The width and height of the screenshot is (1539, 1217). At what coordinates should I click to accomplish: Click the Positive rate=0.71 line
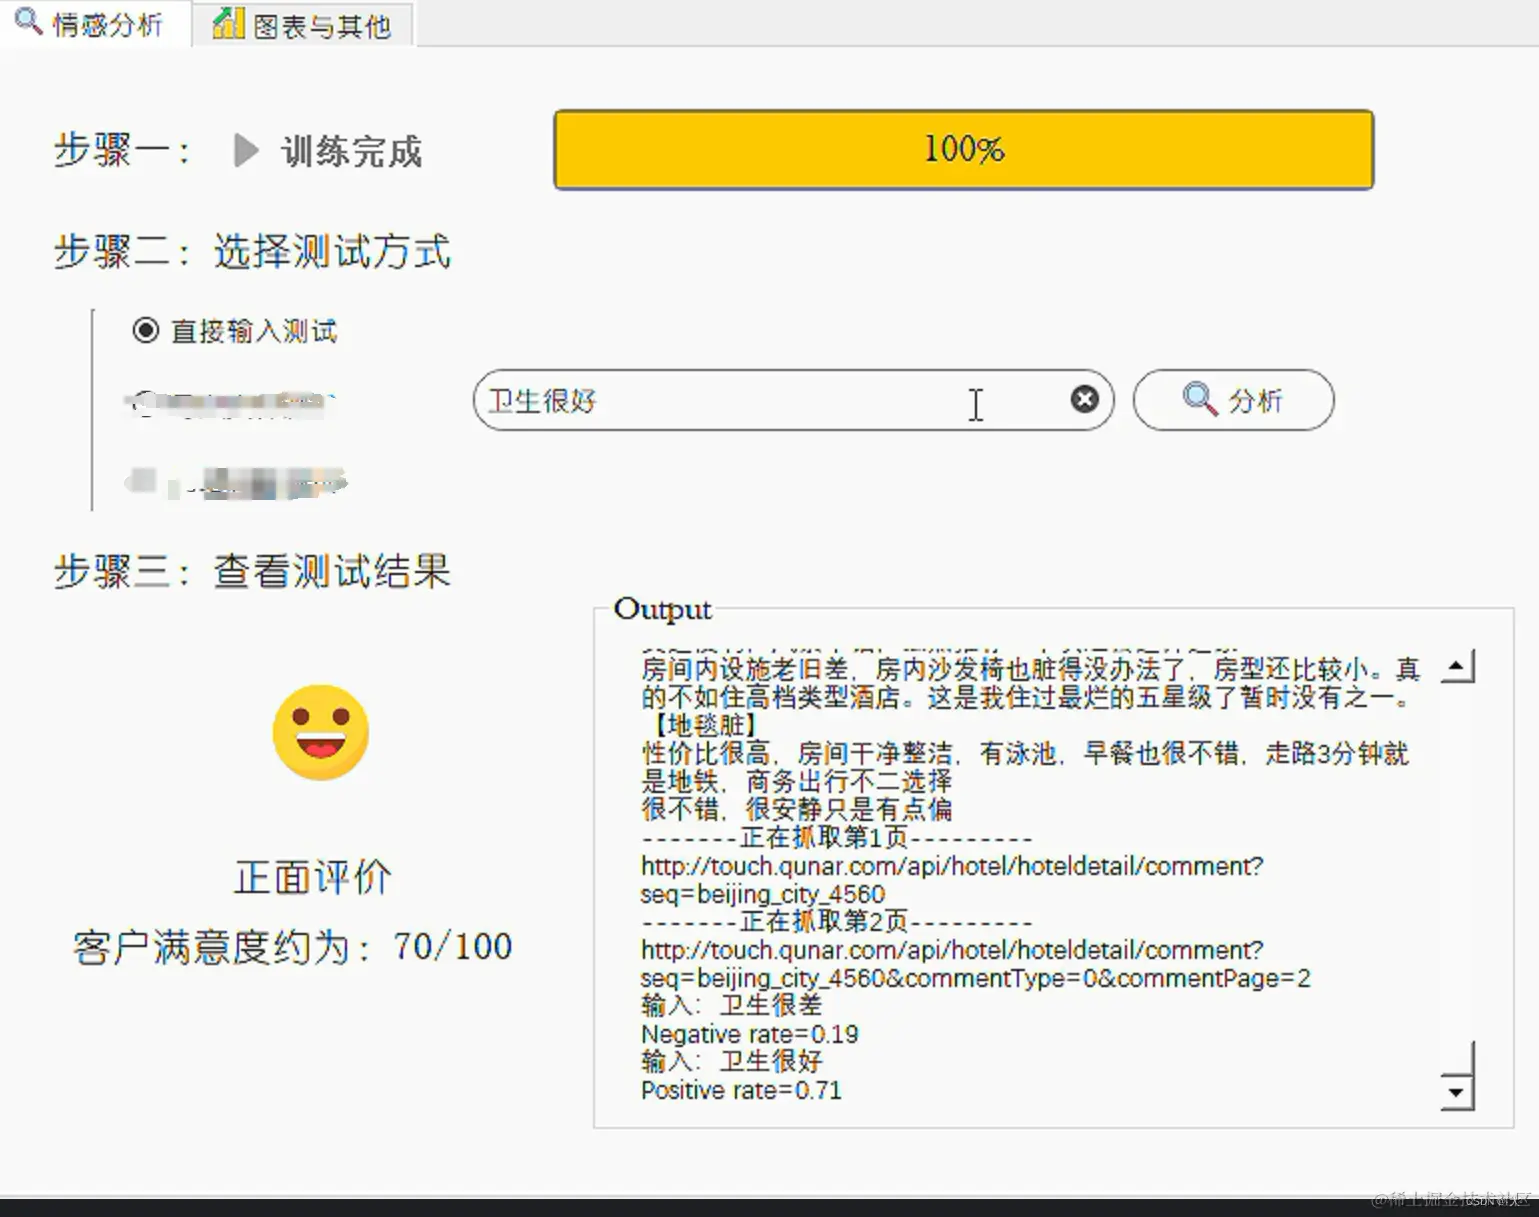[x=741, y=1090]
